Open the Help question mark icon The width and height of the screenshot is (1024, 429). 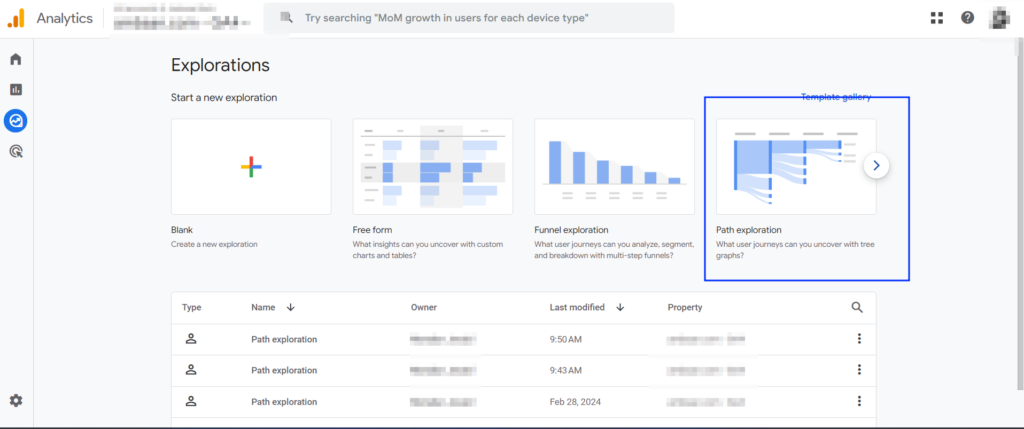point(967,18)
